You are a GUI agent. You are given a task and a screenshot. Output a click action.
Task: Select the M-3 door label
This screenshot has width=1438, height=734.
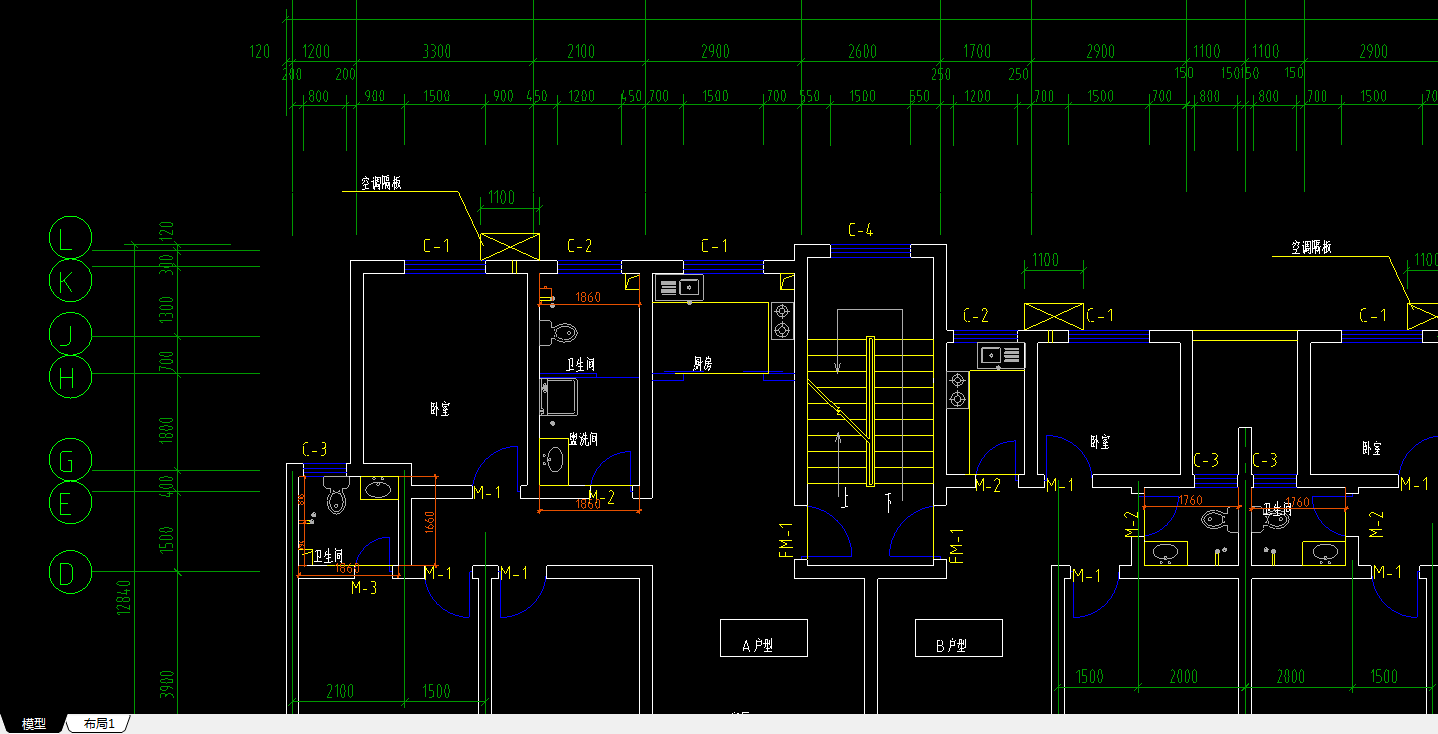tap(364, 589)
